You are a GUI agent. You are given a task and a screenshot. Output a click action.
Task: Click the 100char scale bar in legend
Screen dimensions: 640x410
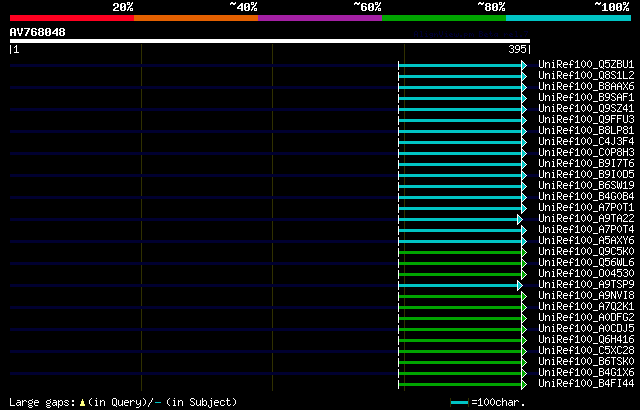coord(460,403)
